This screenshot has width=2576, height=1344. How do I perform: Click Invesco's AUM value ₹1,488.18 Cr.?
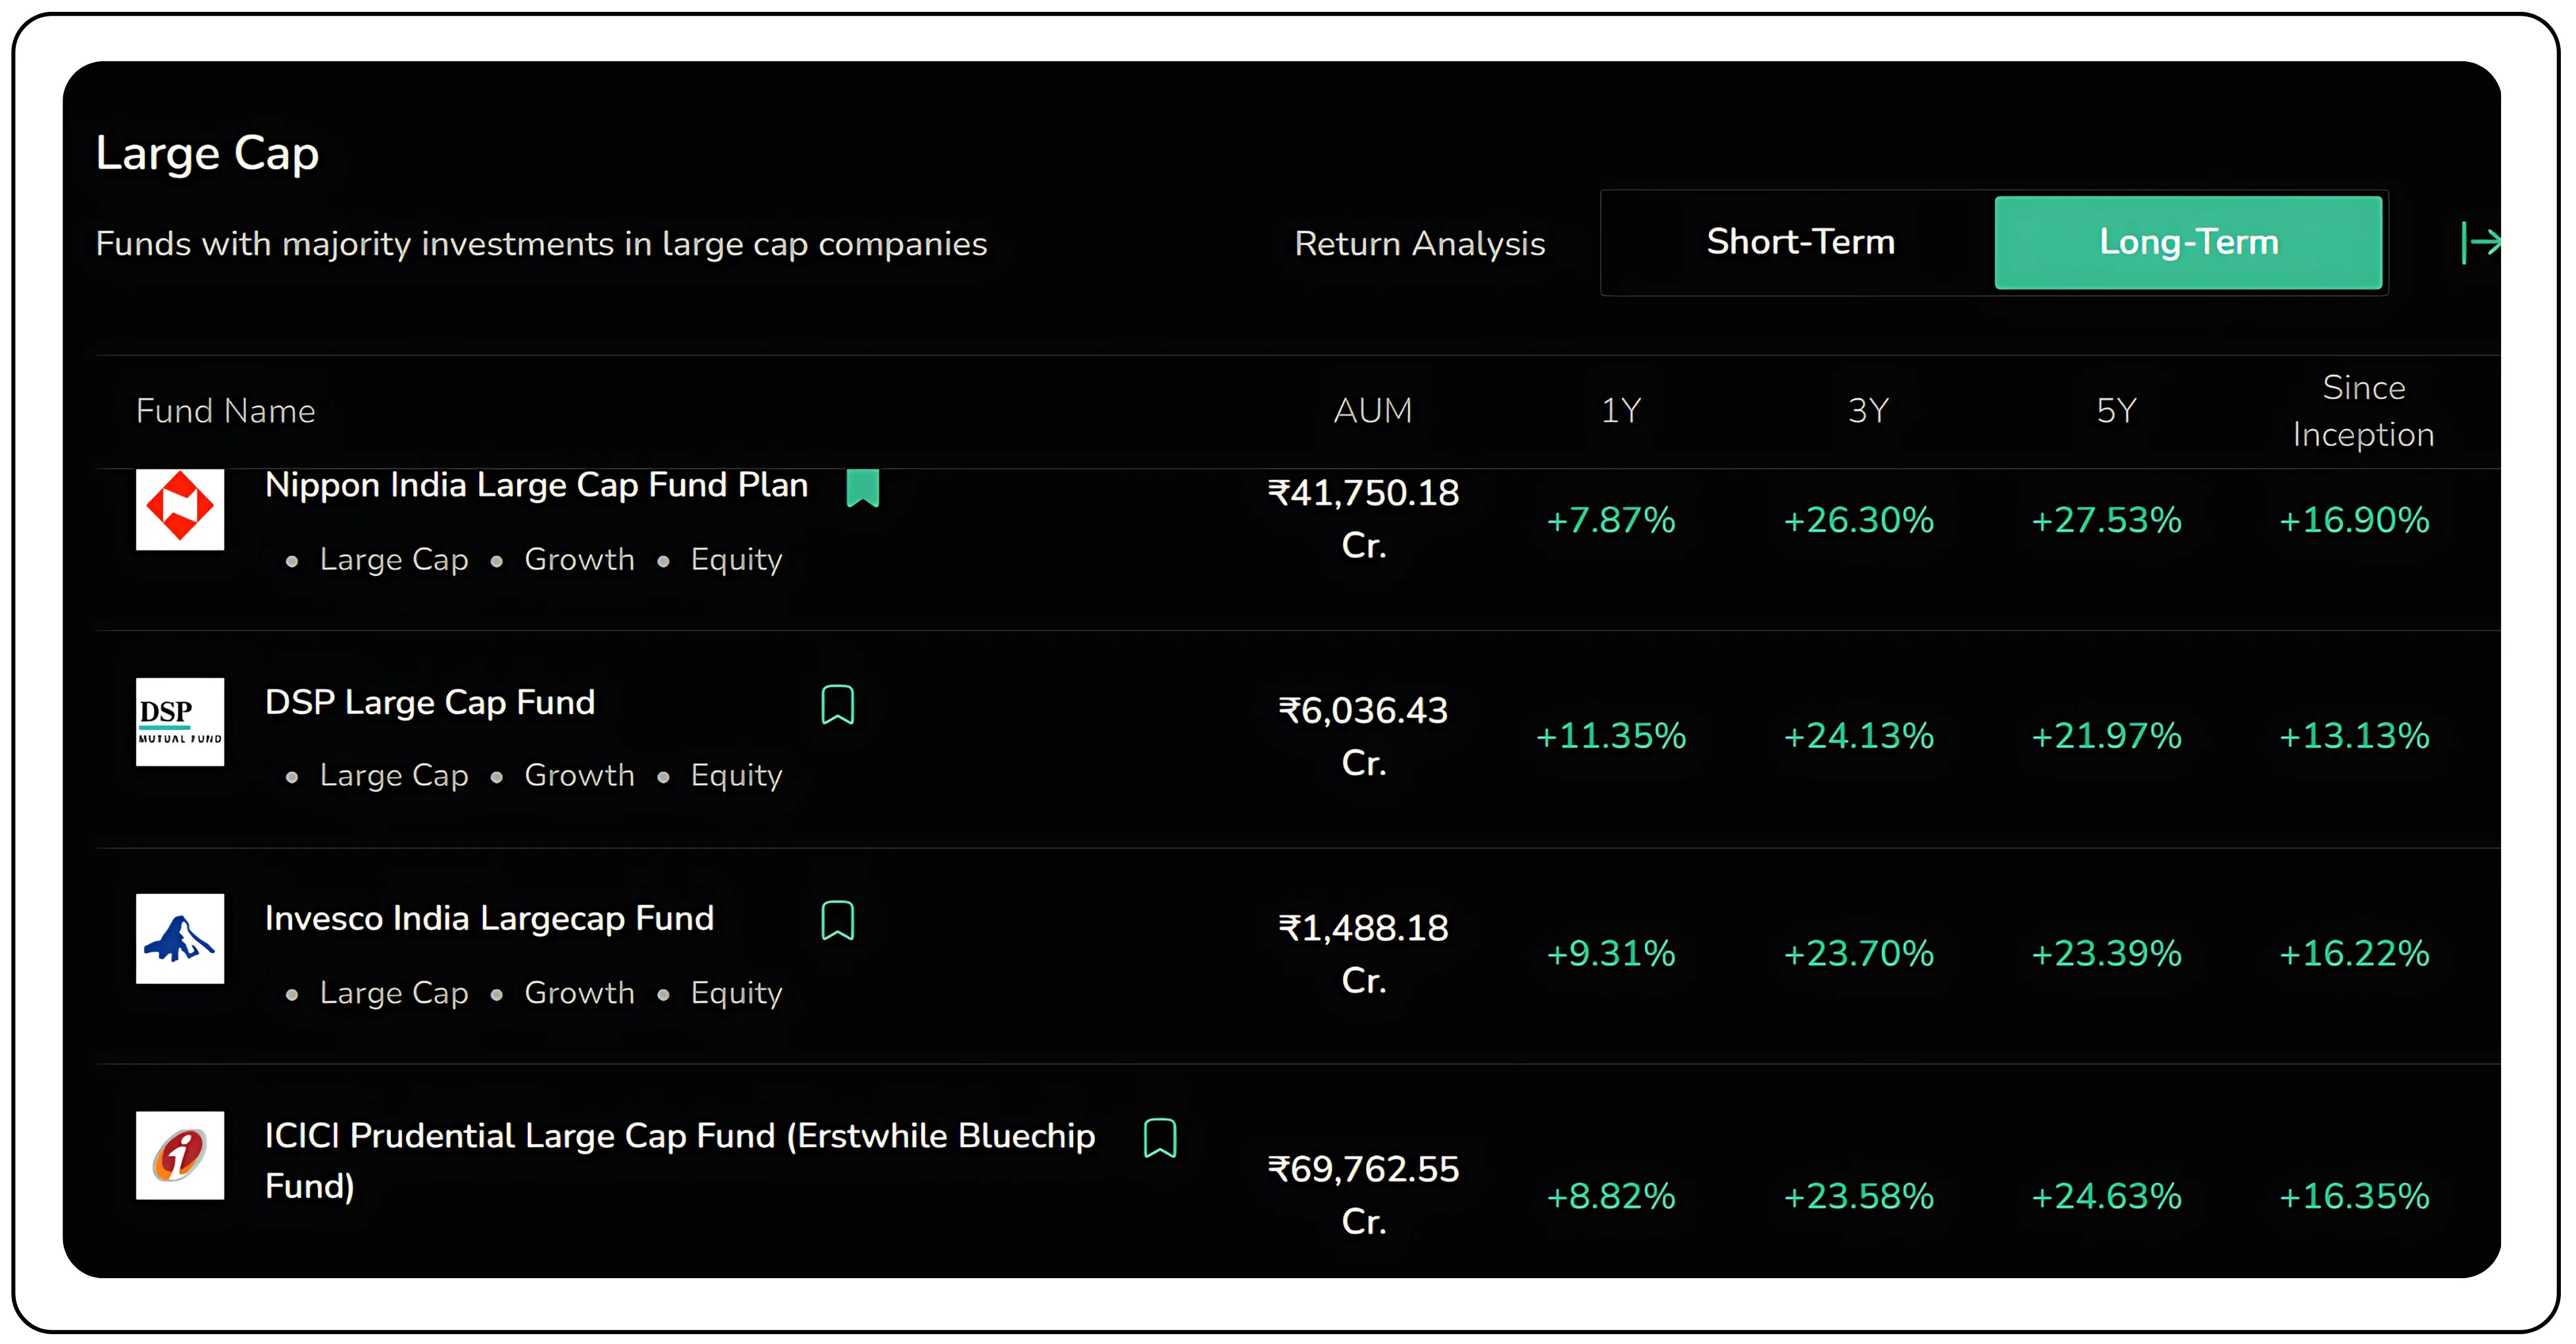(1363, 953)
